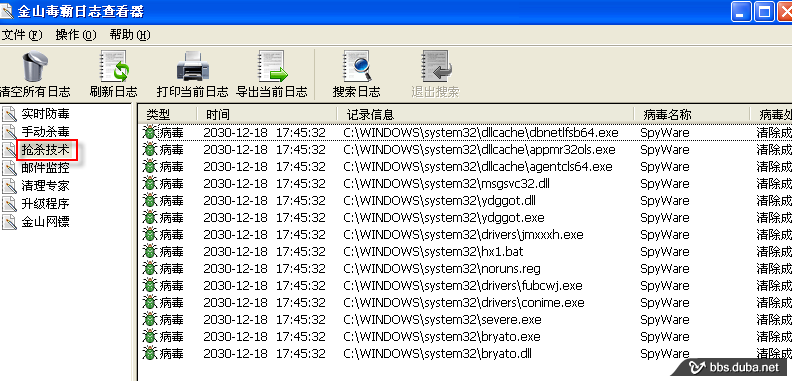Click the document icon beside 清理专家
Image resolution: width=792 pixels, height=381 pixels.
click(10, 186)
